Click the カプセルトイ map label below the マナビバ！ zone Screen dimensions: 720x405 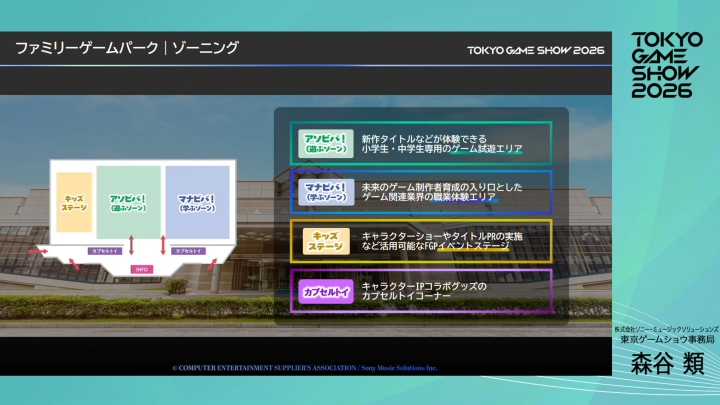[x=188, y=251]
